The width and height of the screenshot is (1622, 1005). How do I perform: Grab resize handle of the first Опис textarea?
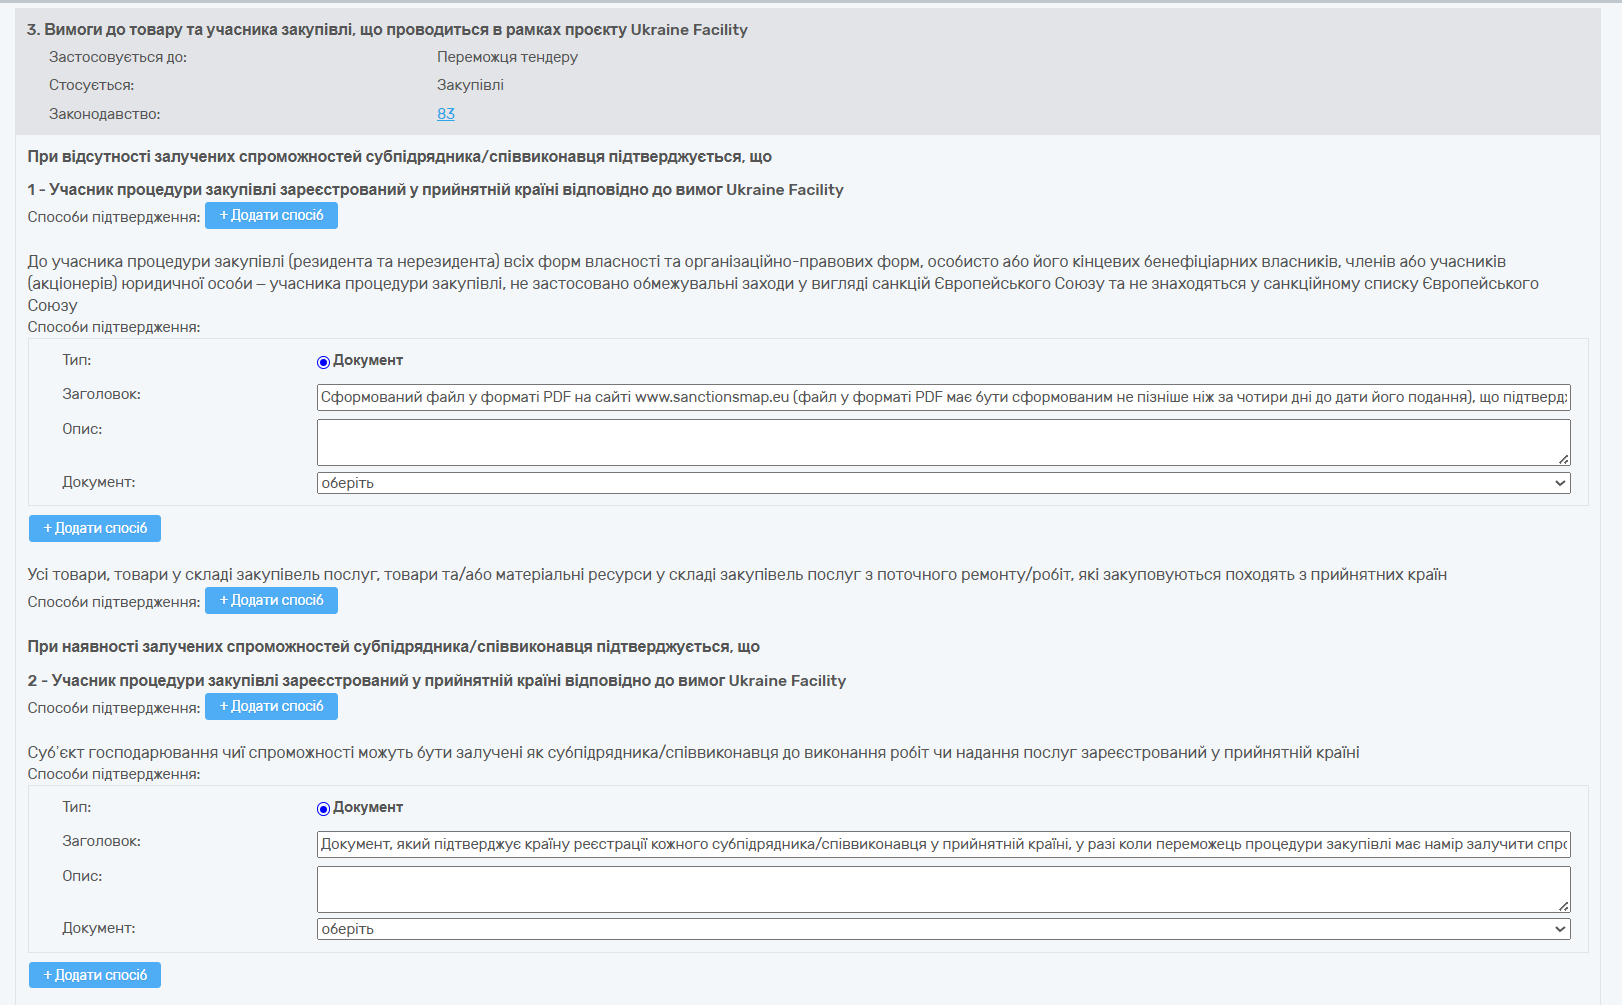click(1563, 459)
